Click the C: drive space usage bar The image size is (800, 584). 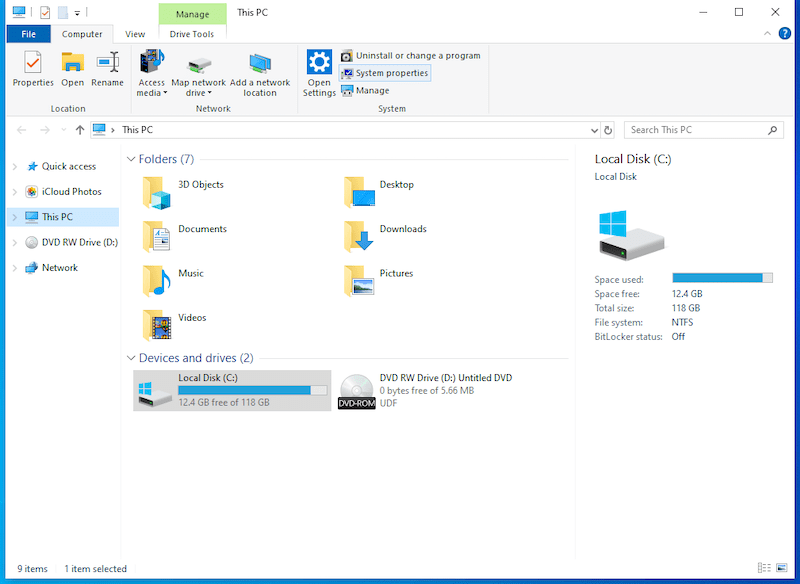click(720, 277)
